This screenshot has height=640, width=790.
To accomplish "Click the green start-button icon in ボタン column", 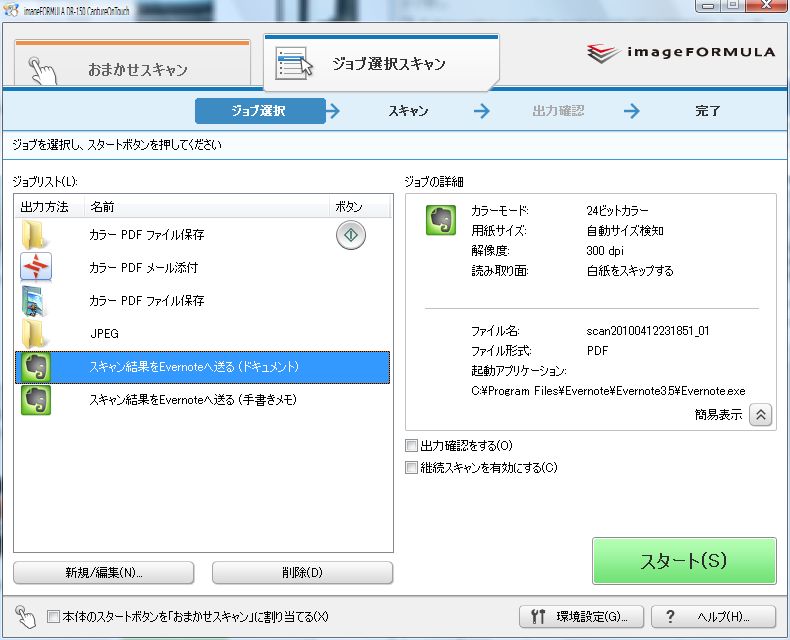I will coord(351,235).
